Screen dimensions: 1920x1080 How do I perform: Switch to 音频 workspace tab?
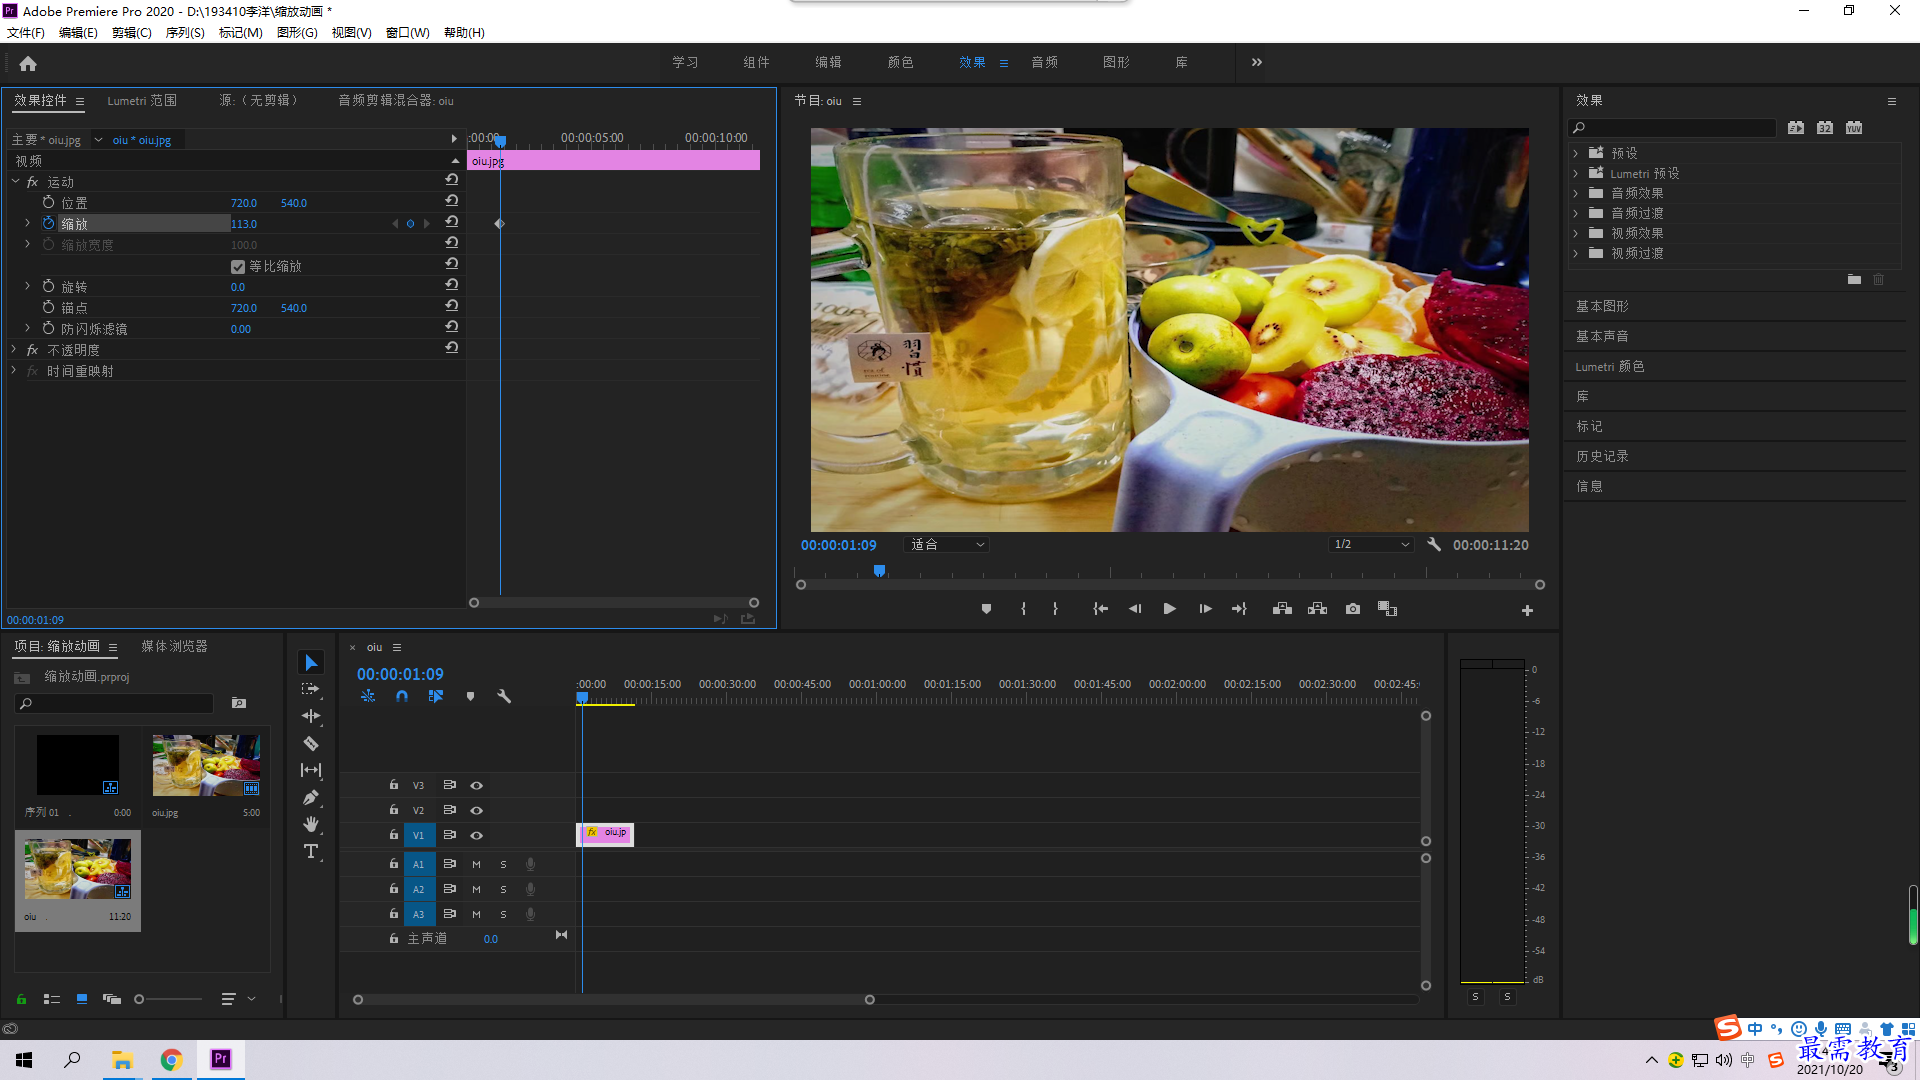click(1044, 62)
